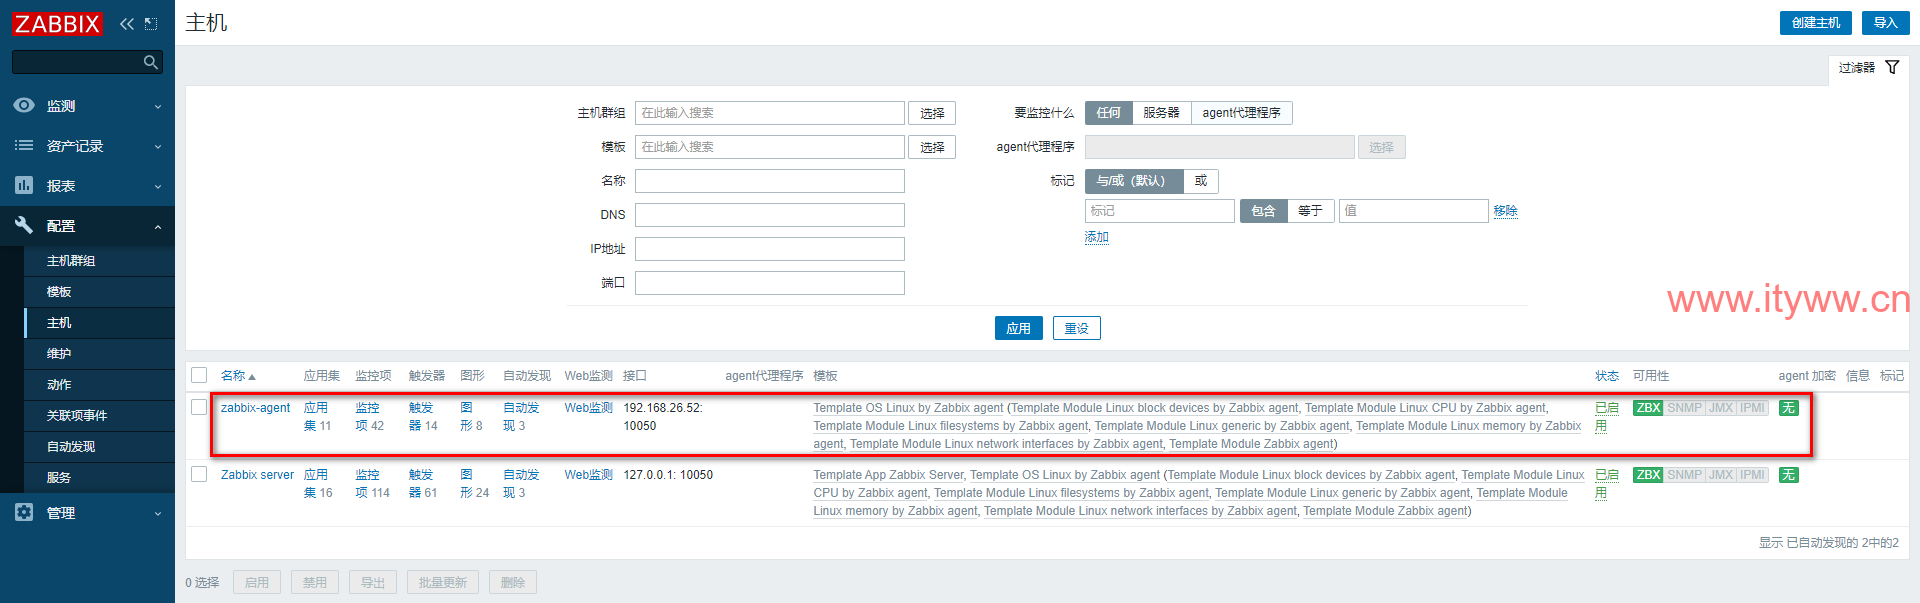
Task: Focus the IP地址 filter field
Action: [x=770, y=249]
